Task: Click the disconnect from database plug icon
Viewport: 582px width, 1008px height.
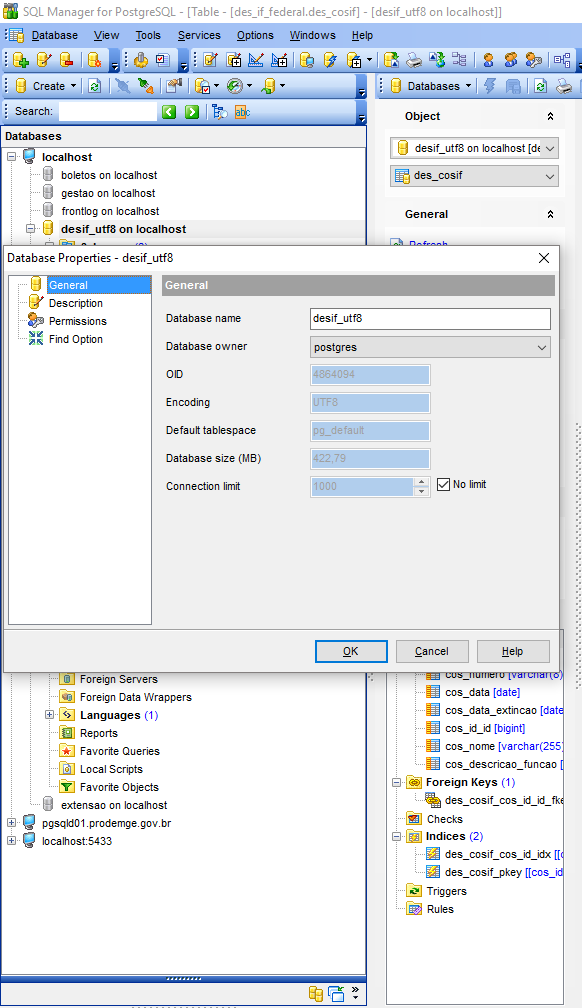Action: pyautogui.click(x=122, y=86)
